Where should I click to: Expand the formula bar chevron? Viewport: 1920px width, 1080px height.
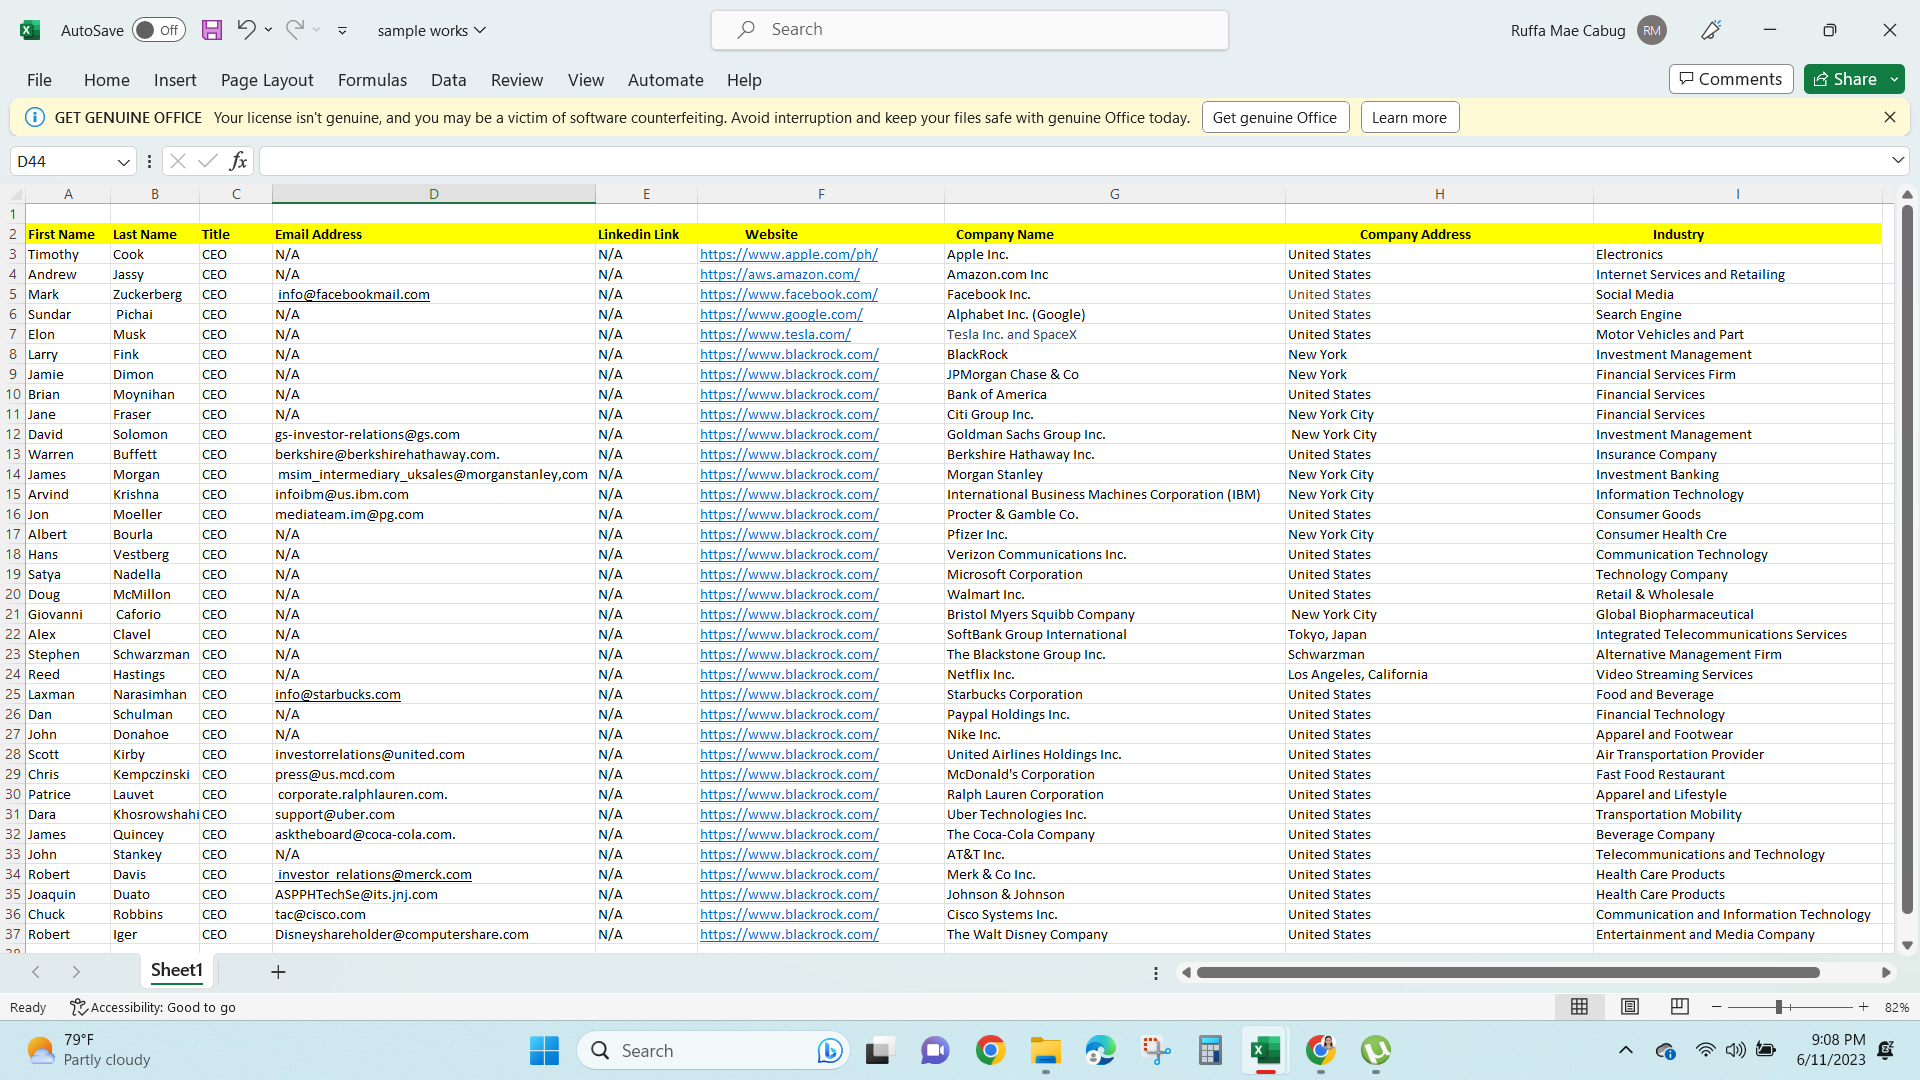1897,160
